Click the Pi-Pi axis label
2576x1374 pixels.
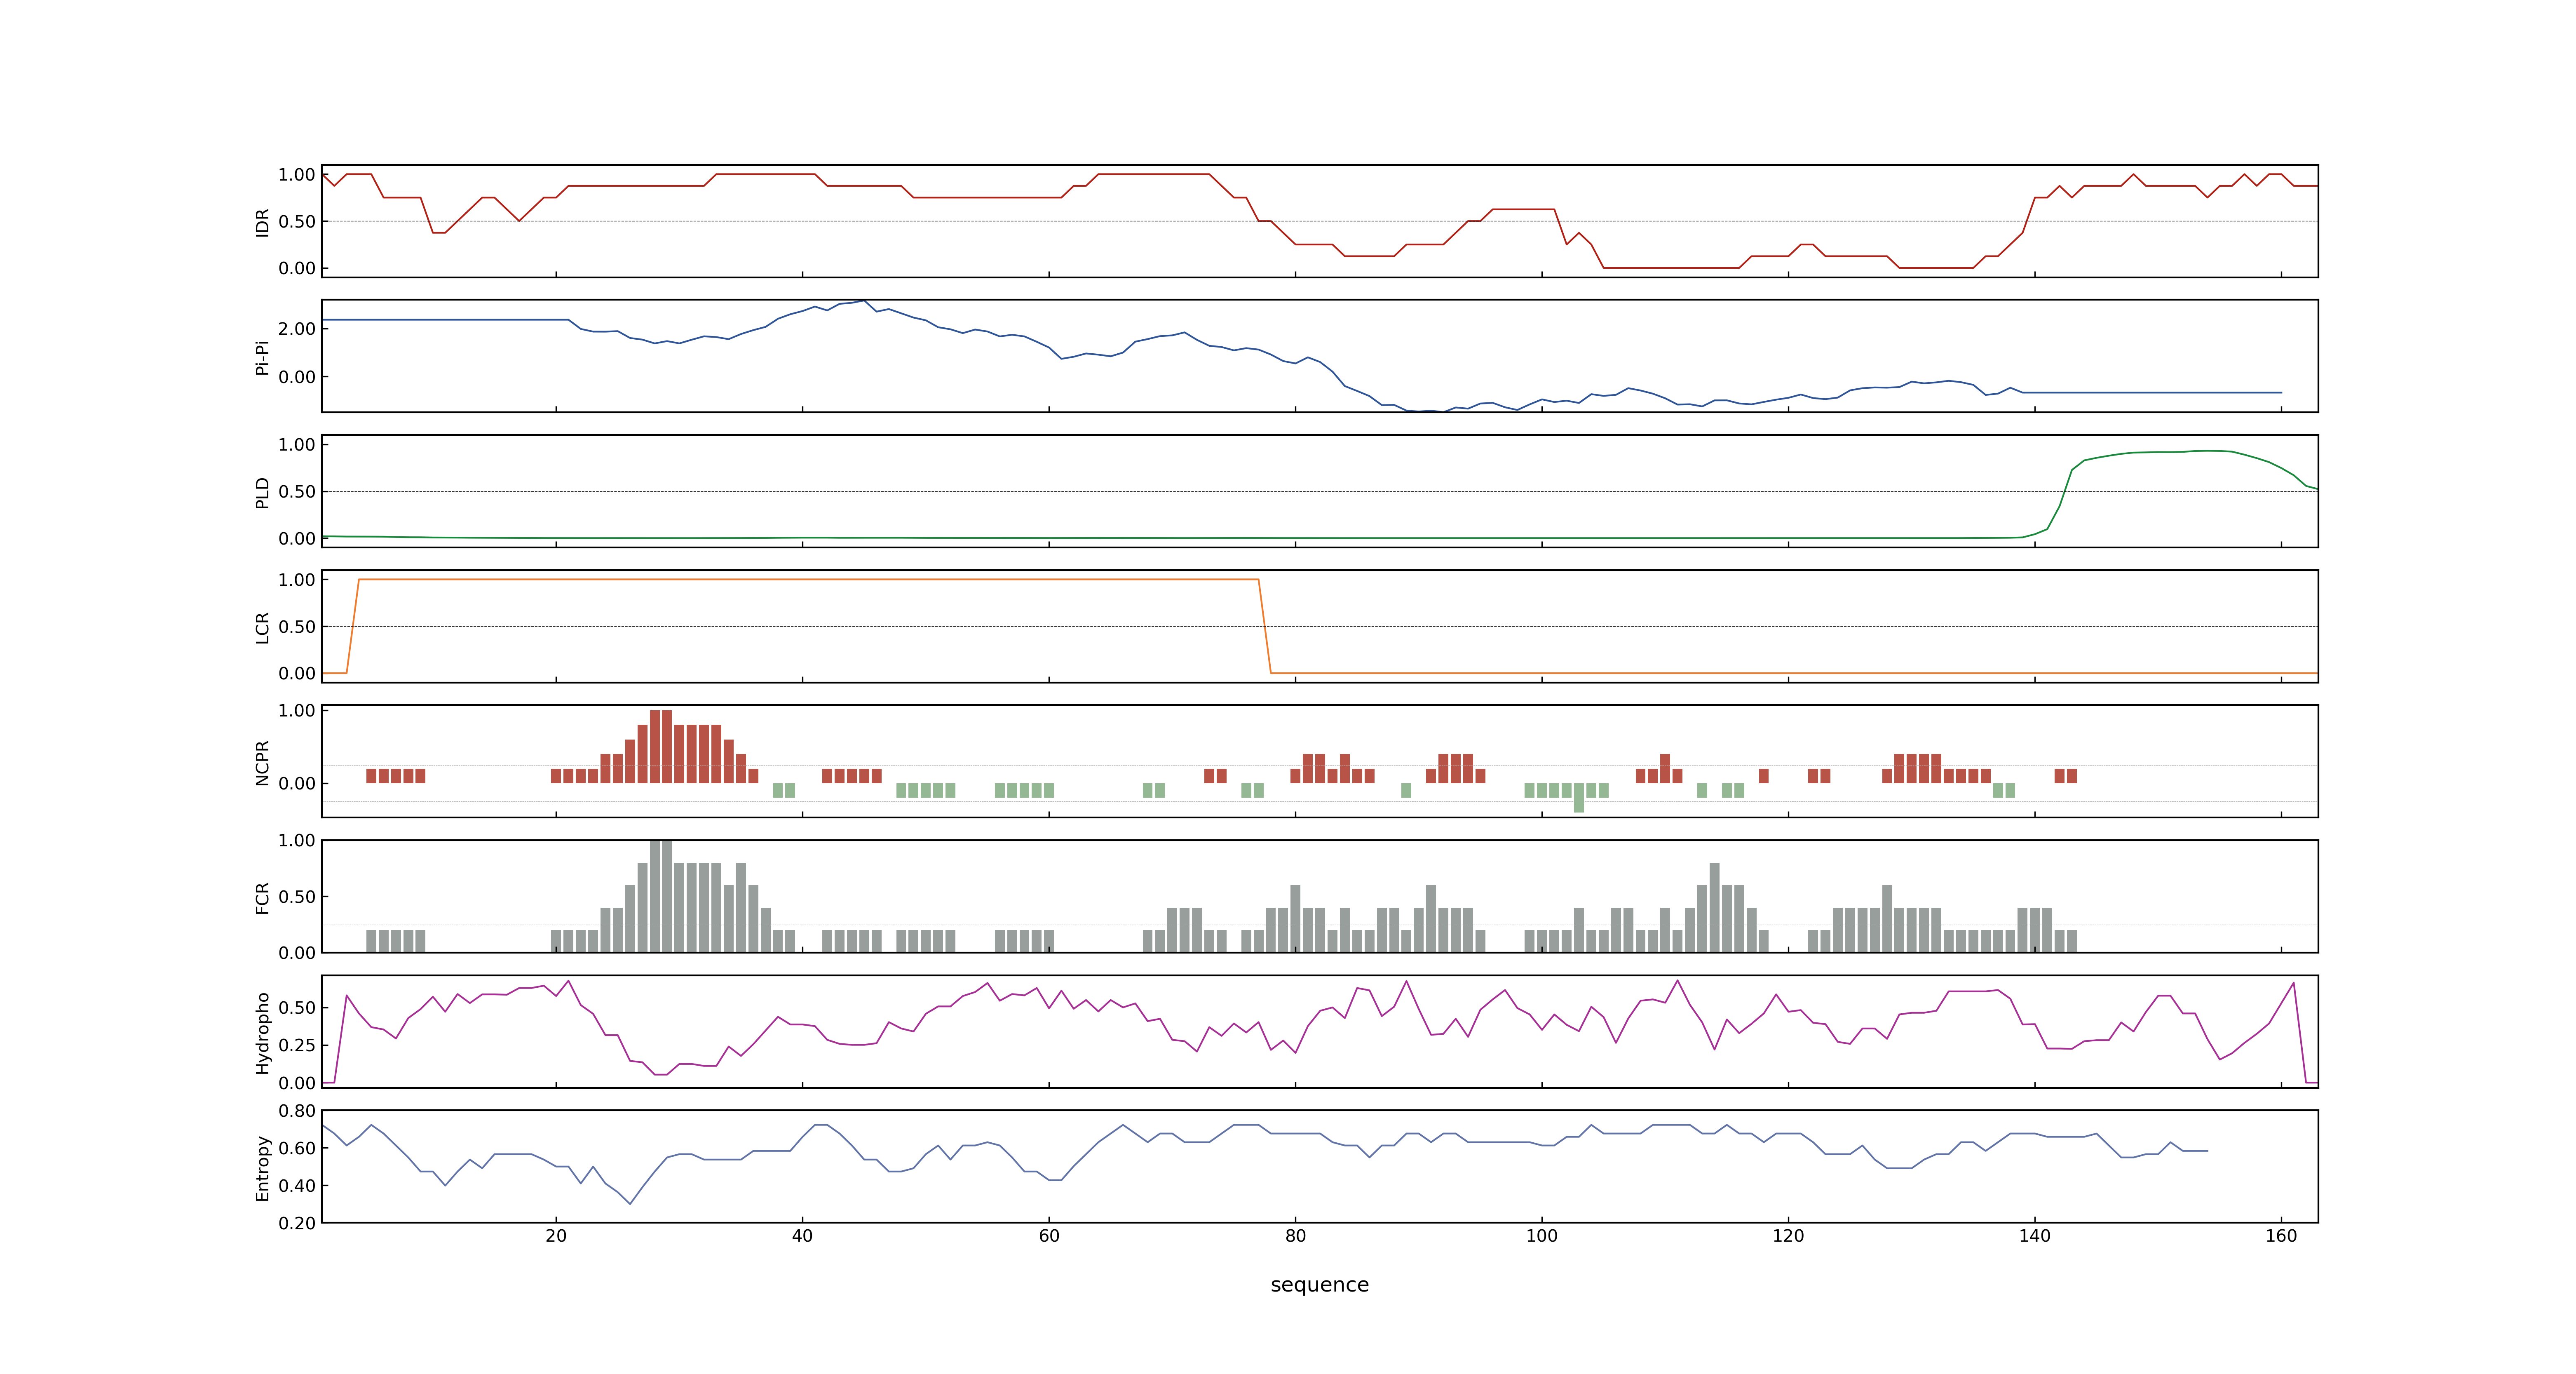pos(263,357)
